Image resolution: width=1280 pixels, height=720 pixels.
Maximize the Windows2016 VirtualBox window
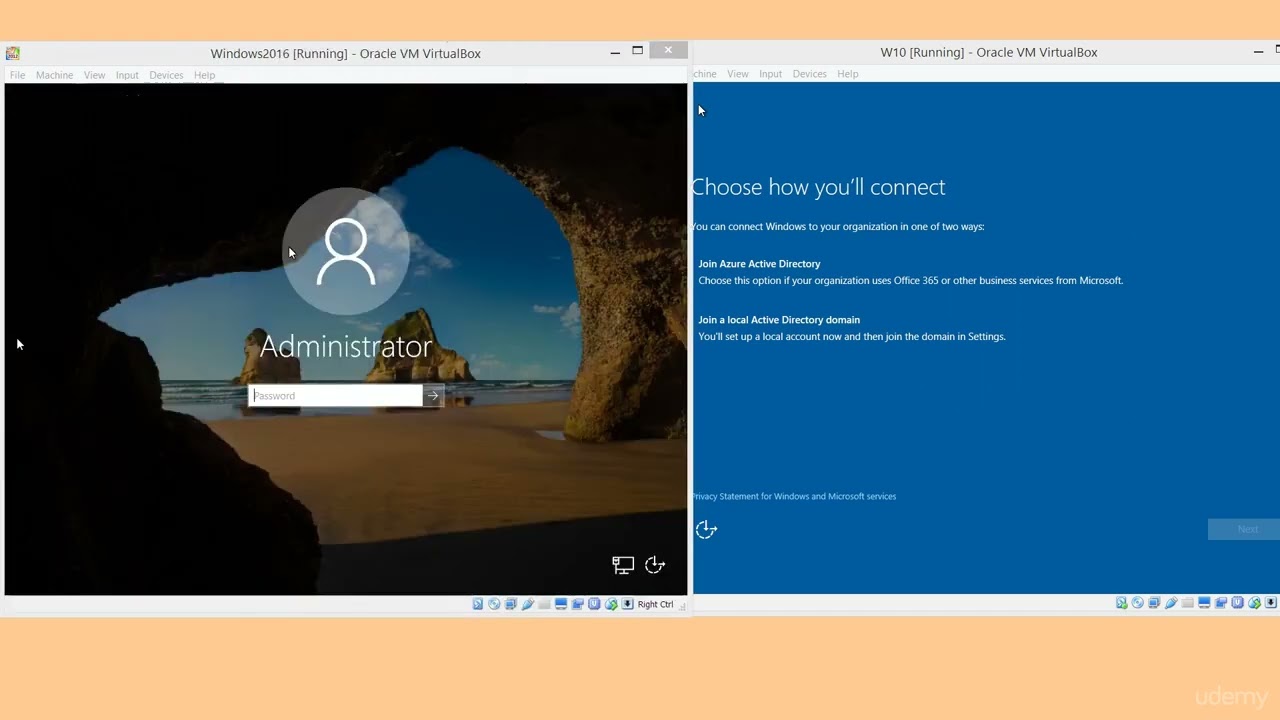(638, 51)
